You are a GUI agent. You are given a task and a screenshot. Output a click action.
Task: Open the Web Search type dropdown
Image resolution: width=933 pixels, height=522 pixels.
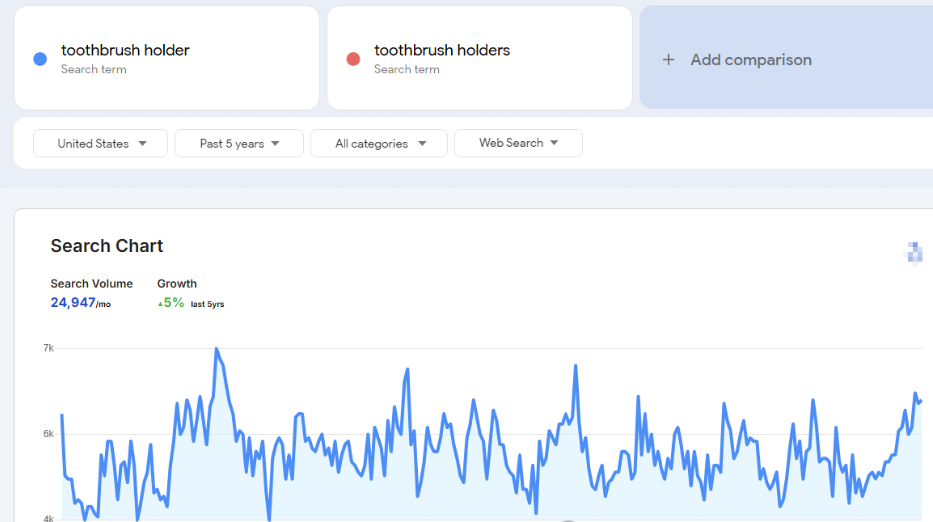click(x=518, y=143)
